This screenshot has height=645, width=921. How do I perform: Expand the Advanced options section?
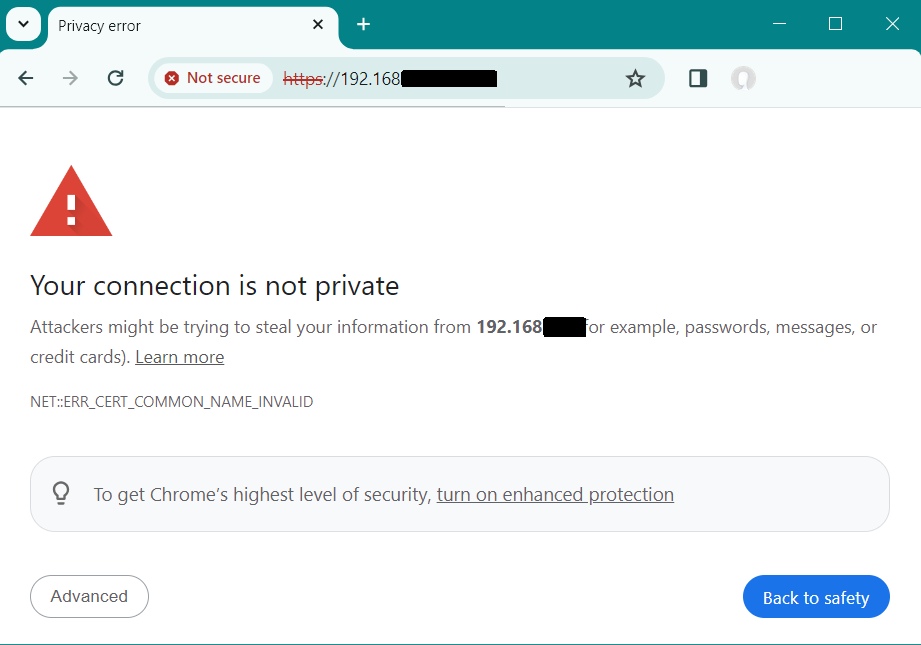pyautogui.click(x=89, y=596)
